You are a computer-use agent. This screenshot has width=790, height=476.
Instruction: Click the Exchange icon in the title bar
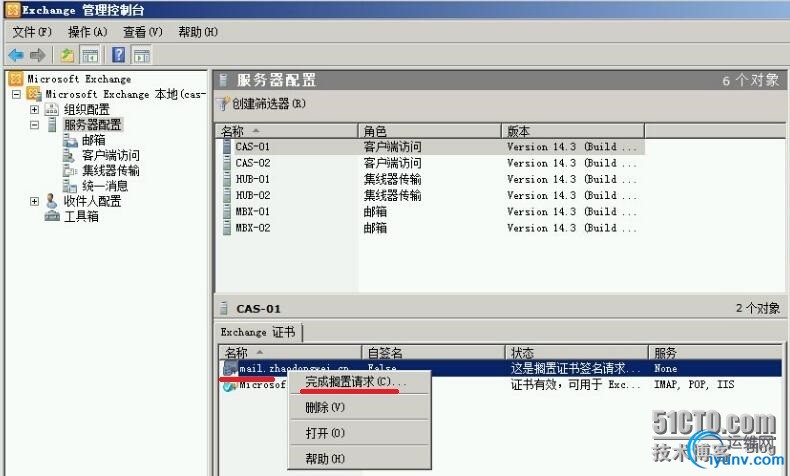(13, 9)
